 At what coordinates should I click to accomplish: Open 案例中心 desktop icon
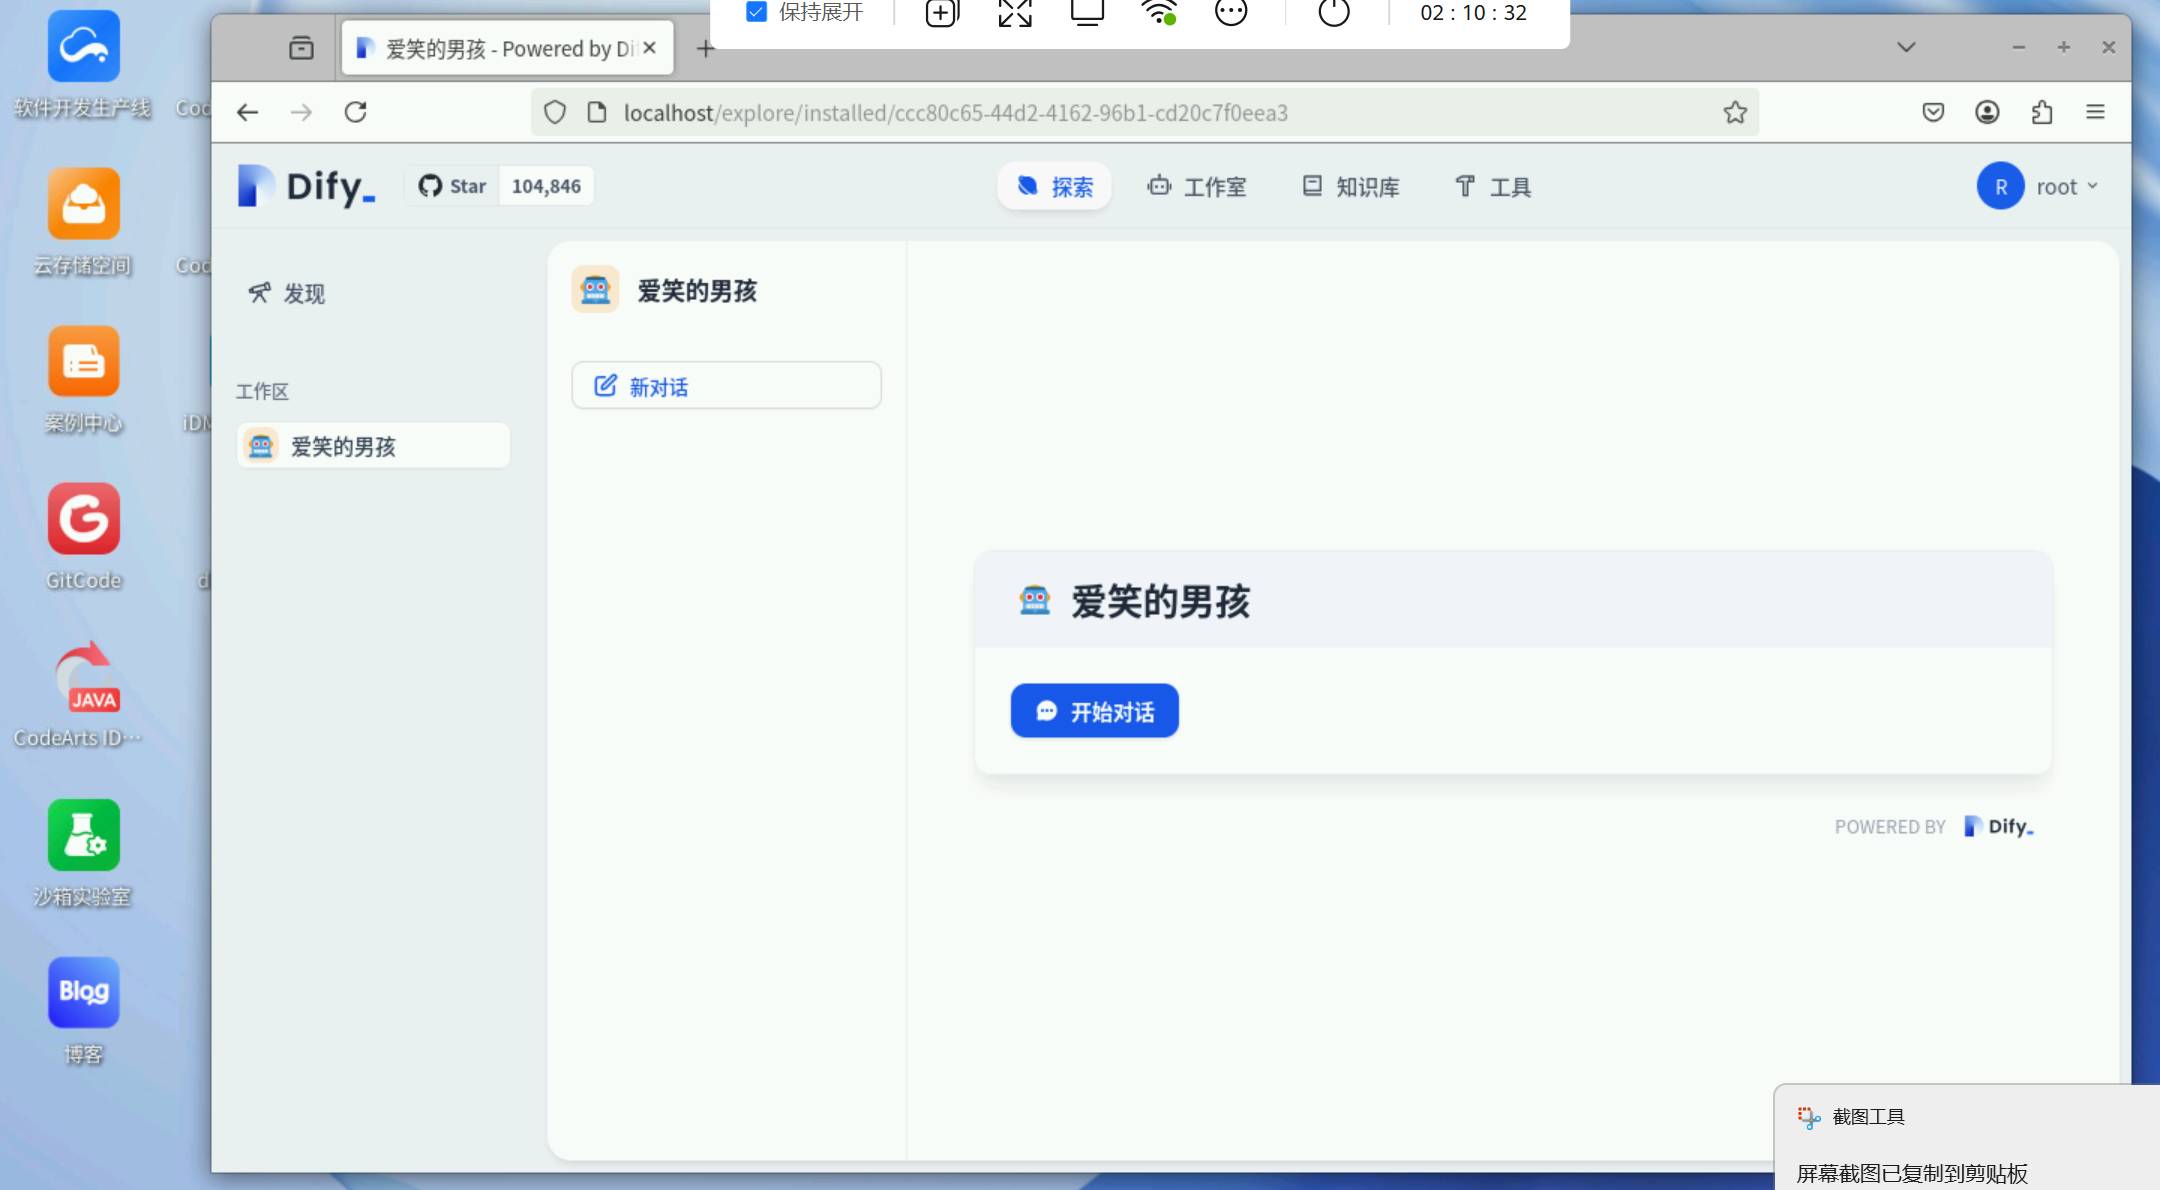pos(83,380)
